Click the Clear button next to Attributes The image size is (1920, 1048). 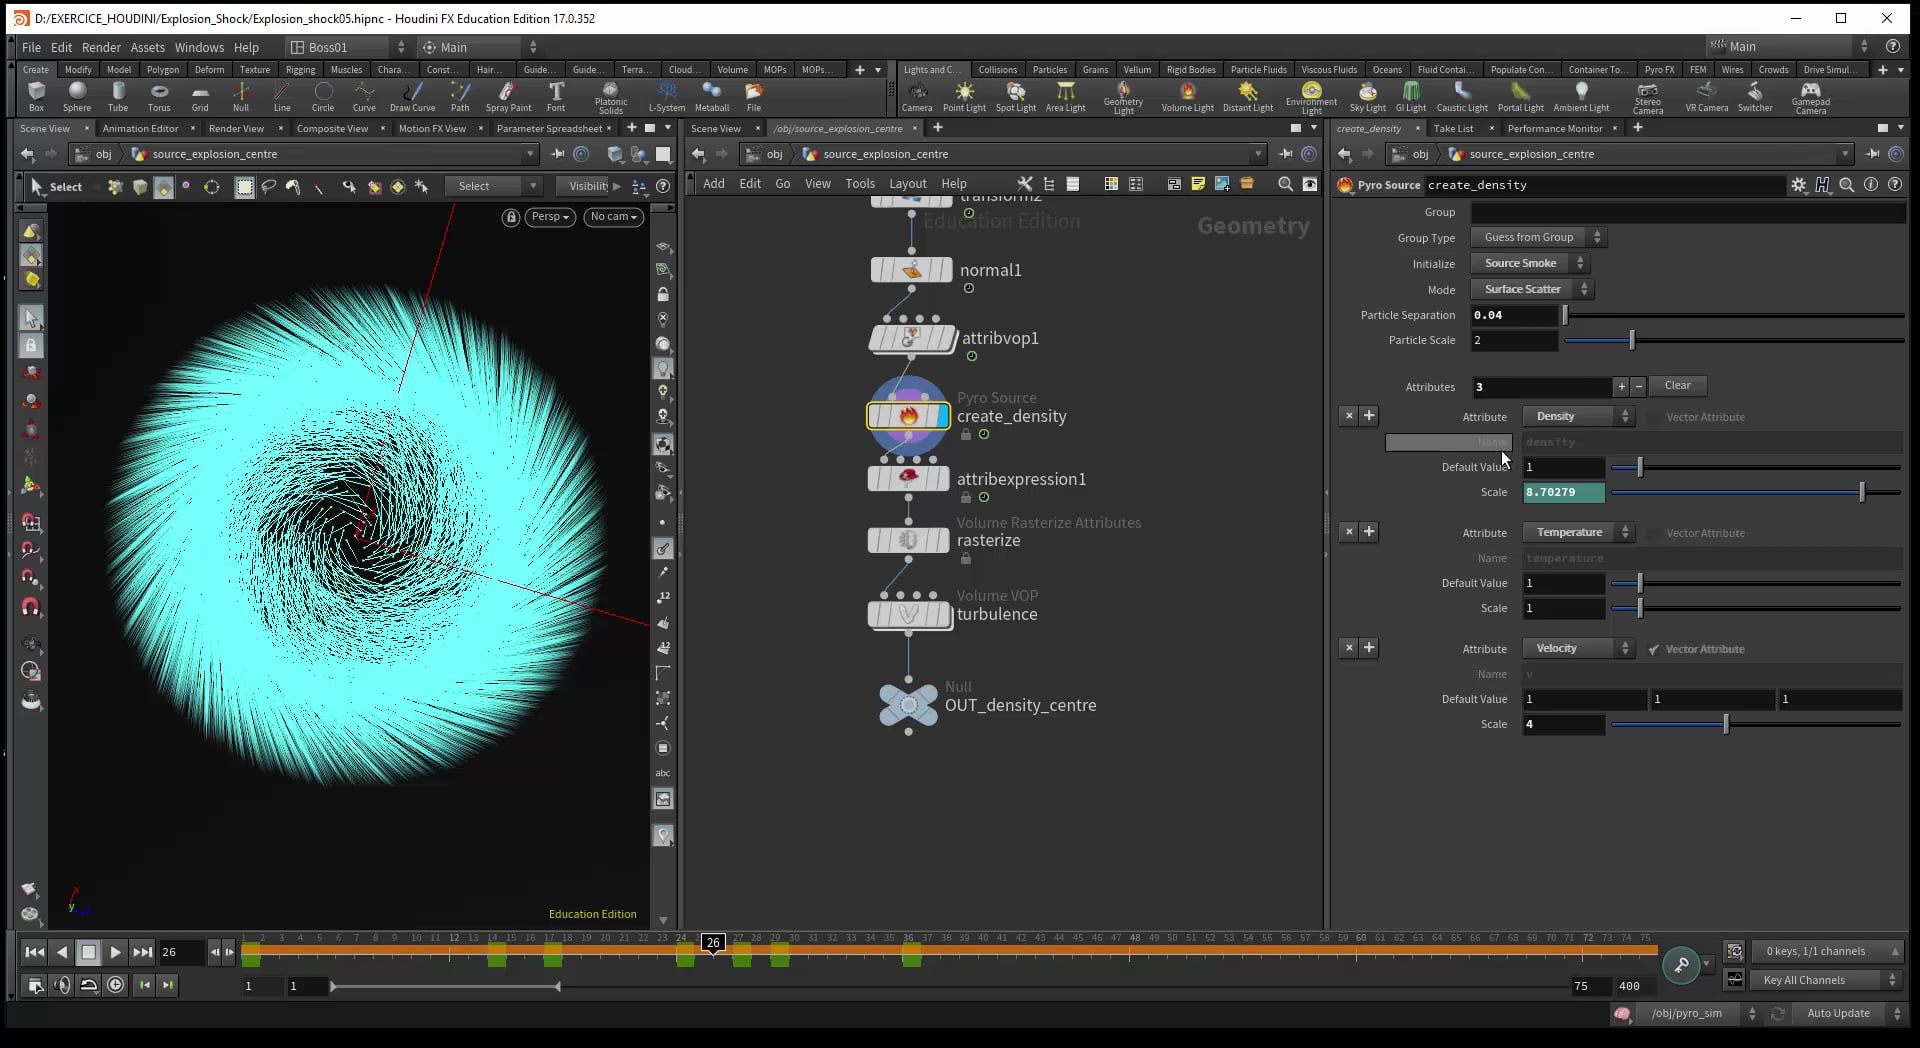[1677, 386]
